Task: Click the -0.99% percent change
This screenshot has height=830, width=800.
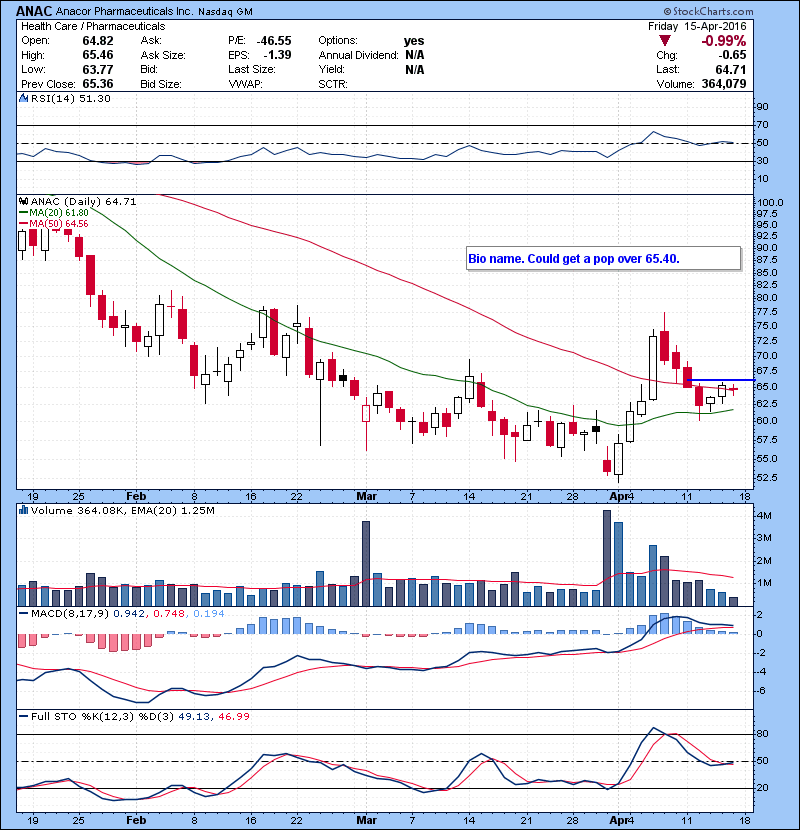Action: [723, 41]
